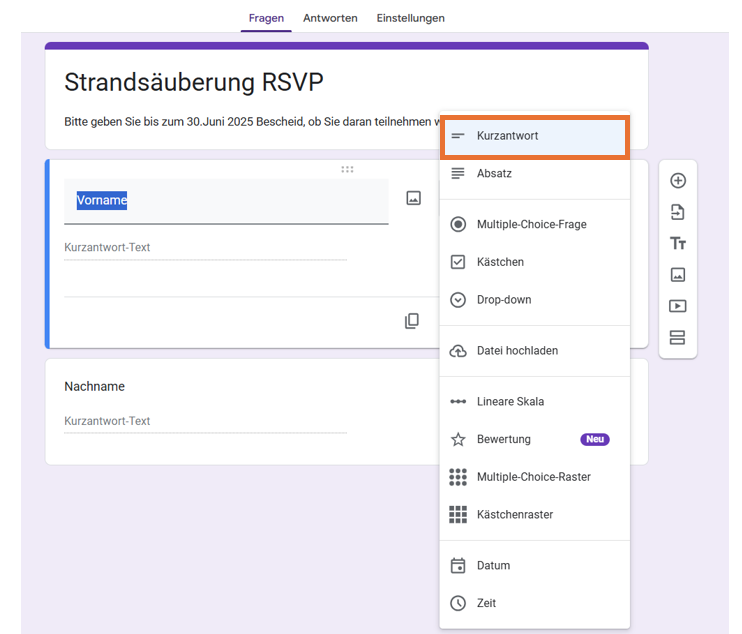Select the Fragen tab

266,18
